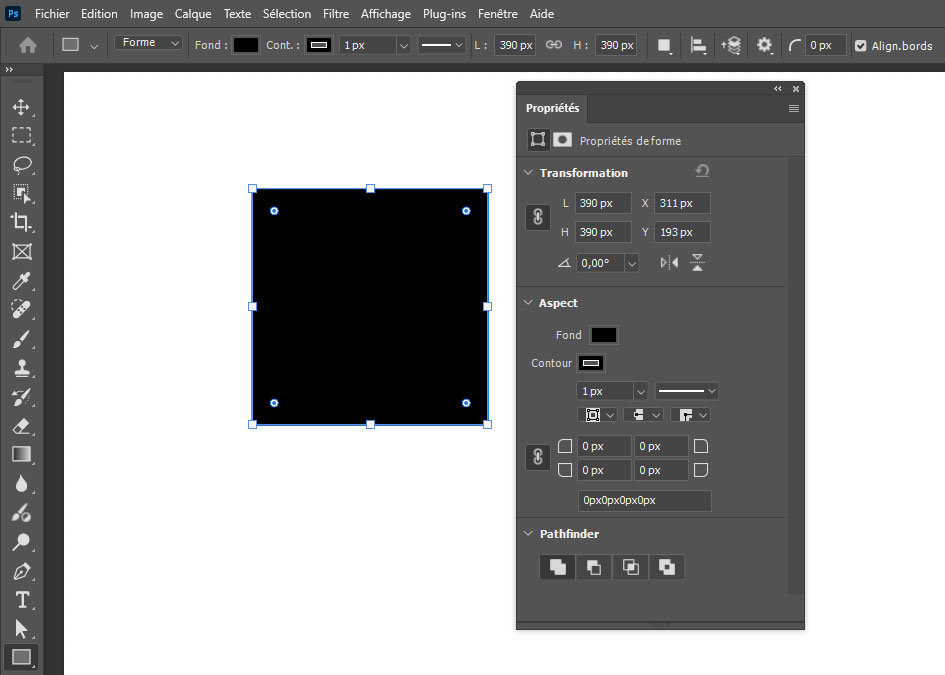Choose Pathfinder subtract front shape button
The image size is (945, 675).
(594, 567)
